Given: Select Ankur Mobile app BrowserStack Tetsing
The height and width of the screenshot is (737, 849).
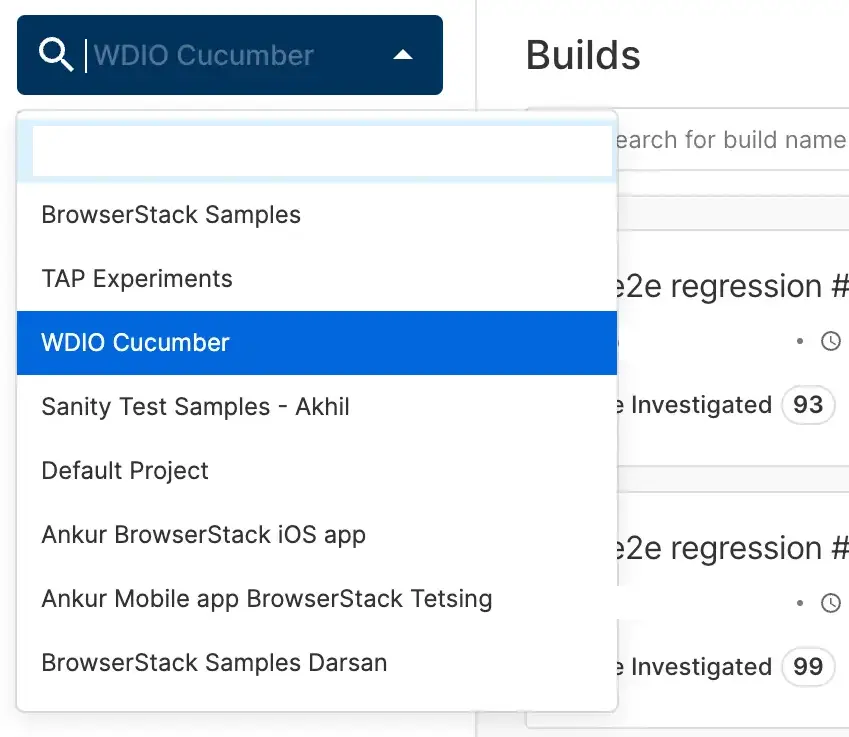Looking at the screenshot, I should (x=267, y=599).
